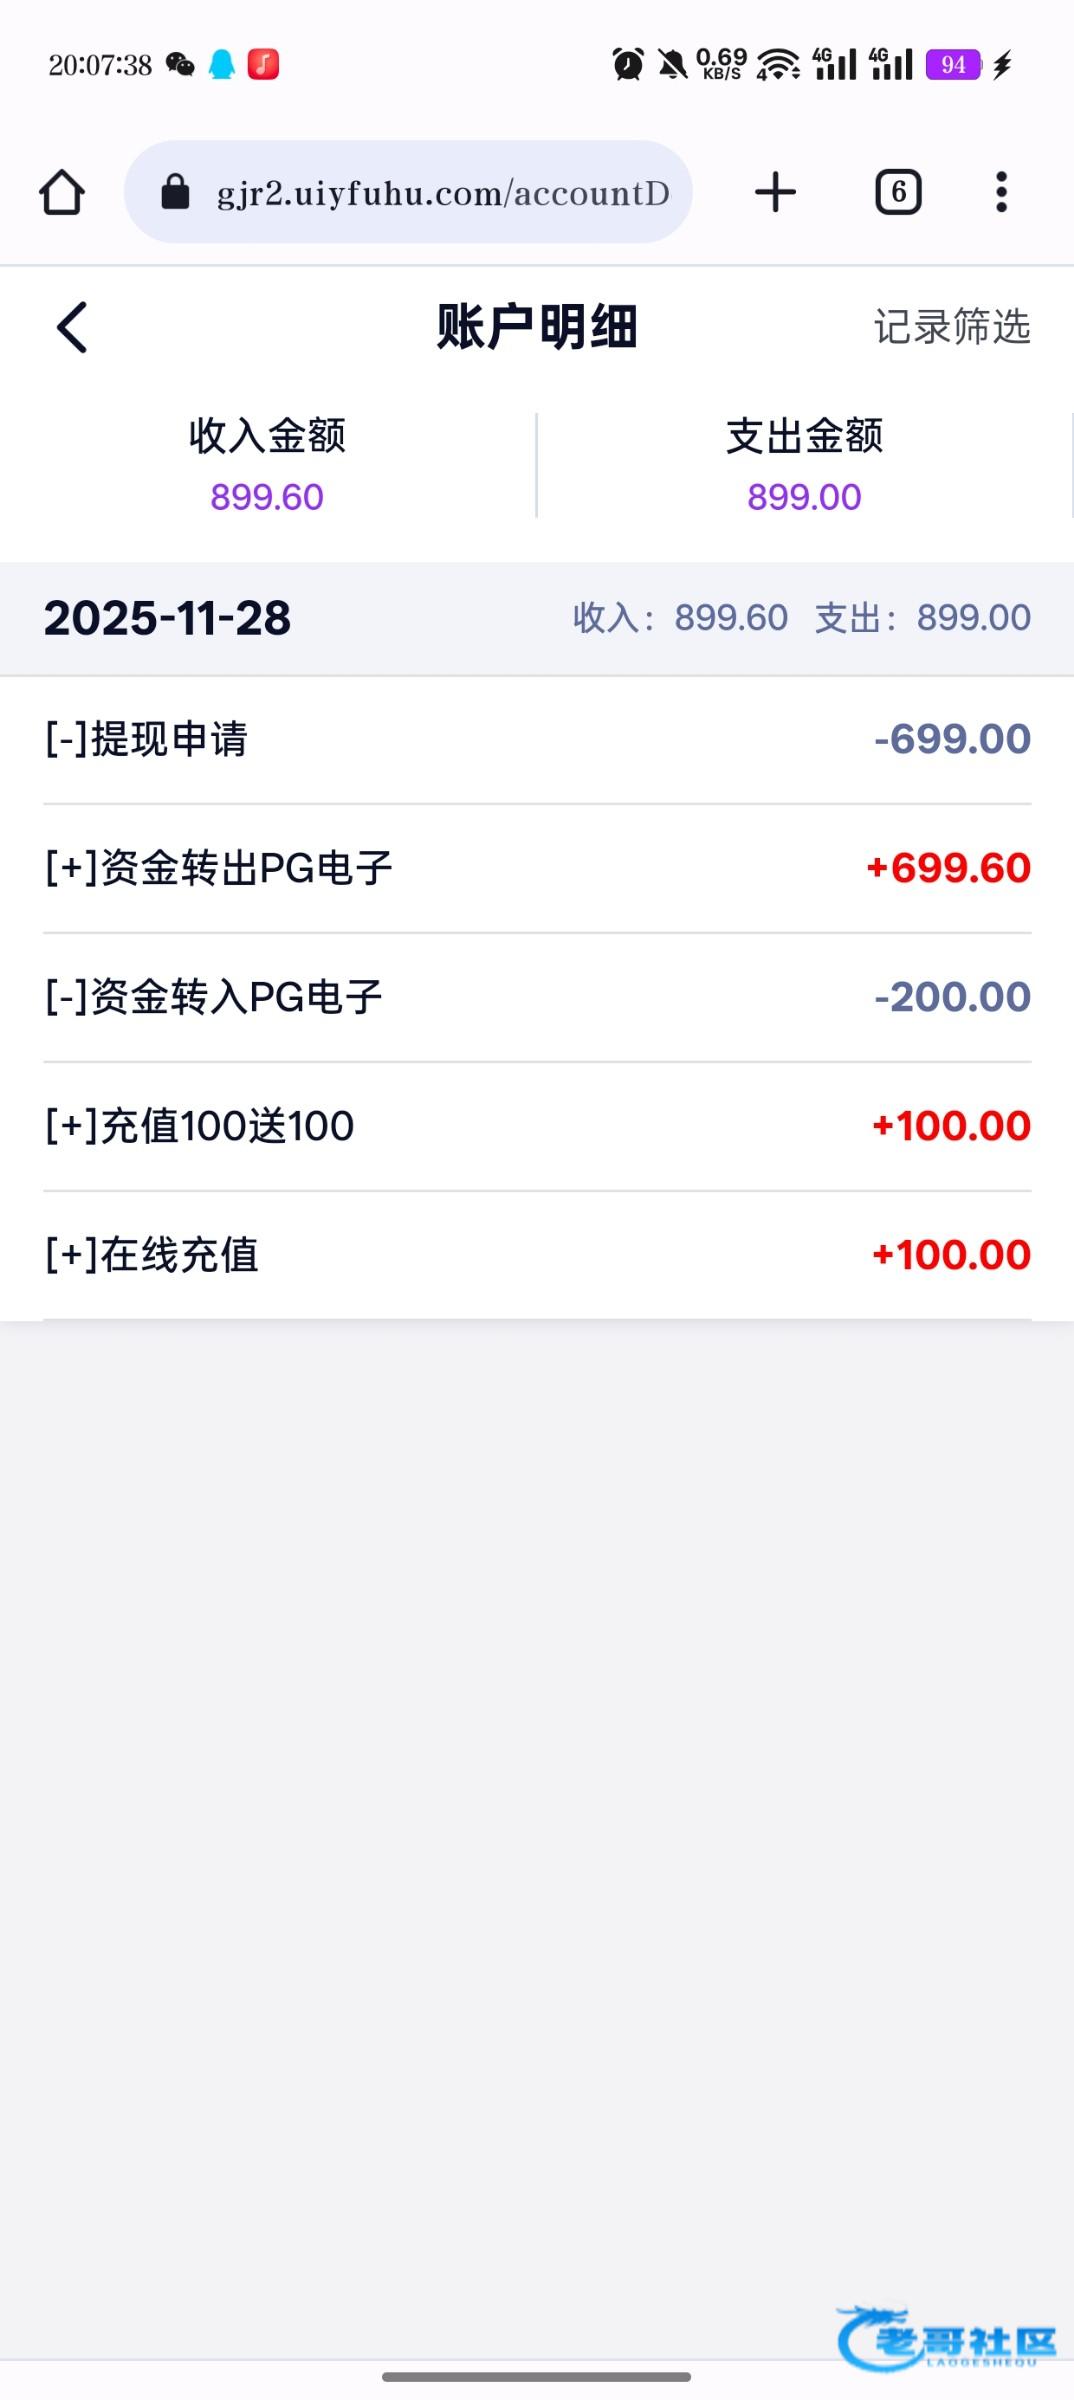Open the tab switcher showing 6 tabs
This screenshot has width=1074, height=2400.
898,192
